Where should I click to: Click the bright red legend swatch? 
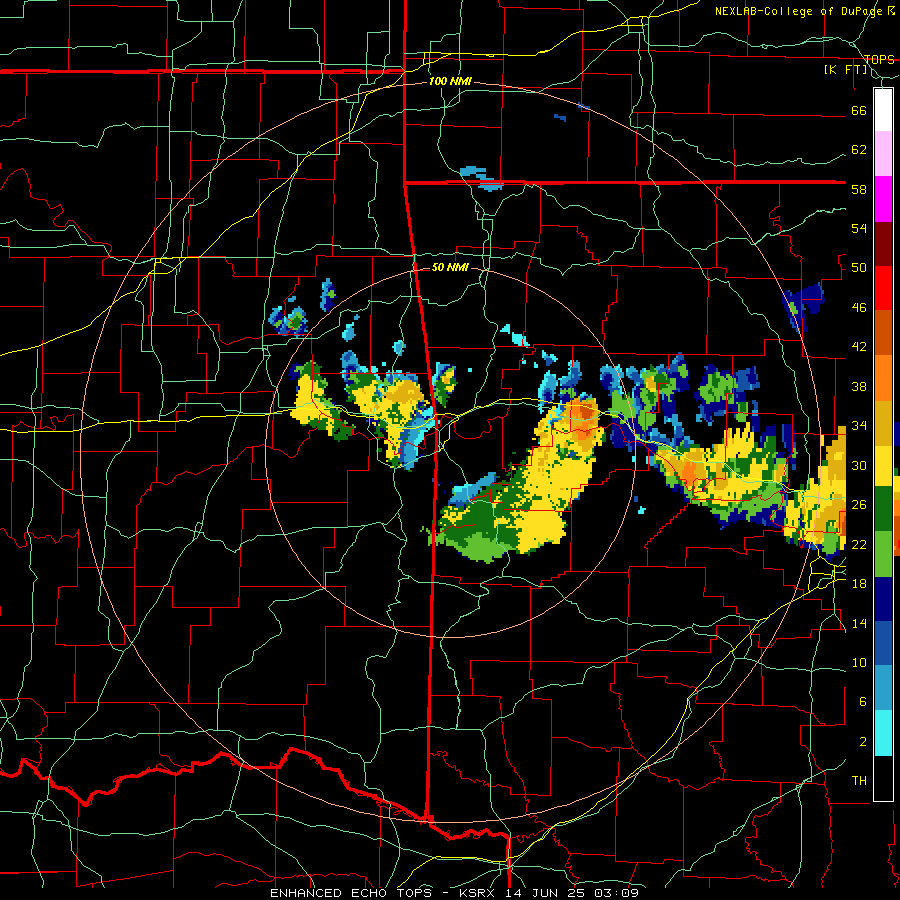(x=883, y=289)
